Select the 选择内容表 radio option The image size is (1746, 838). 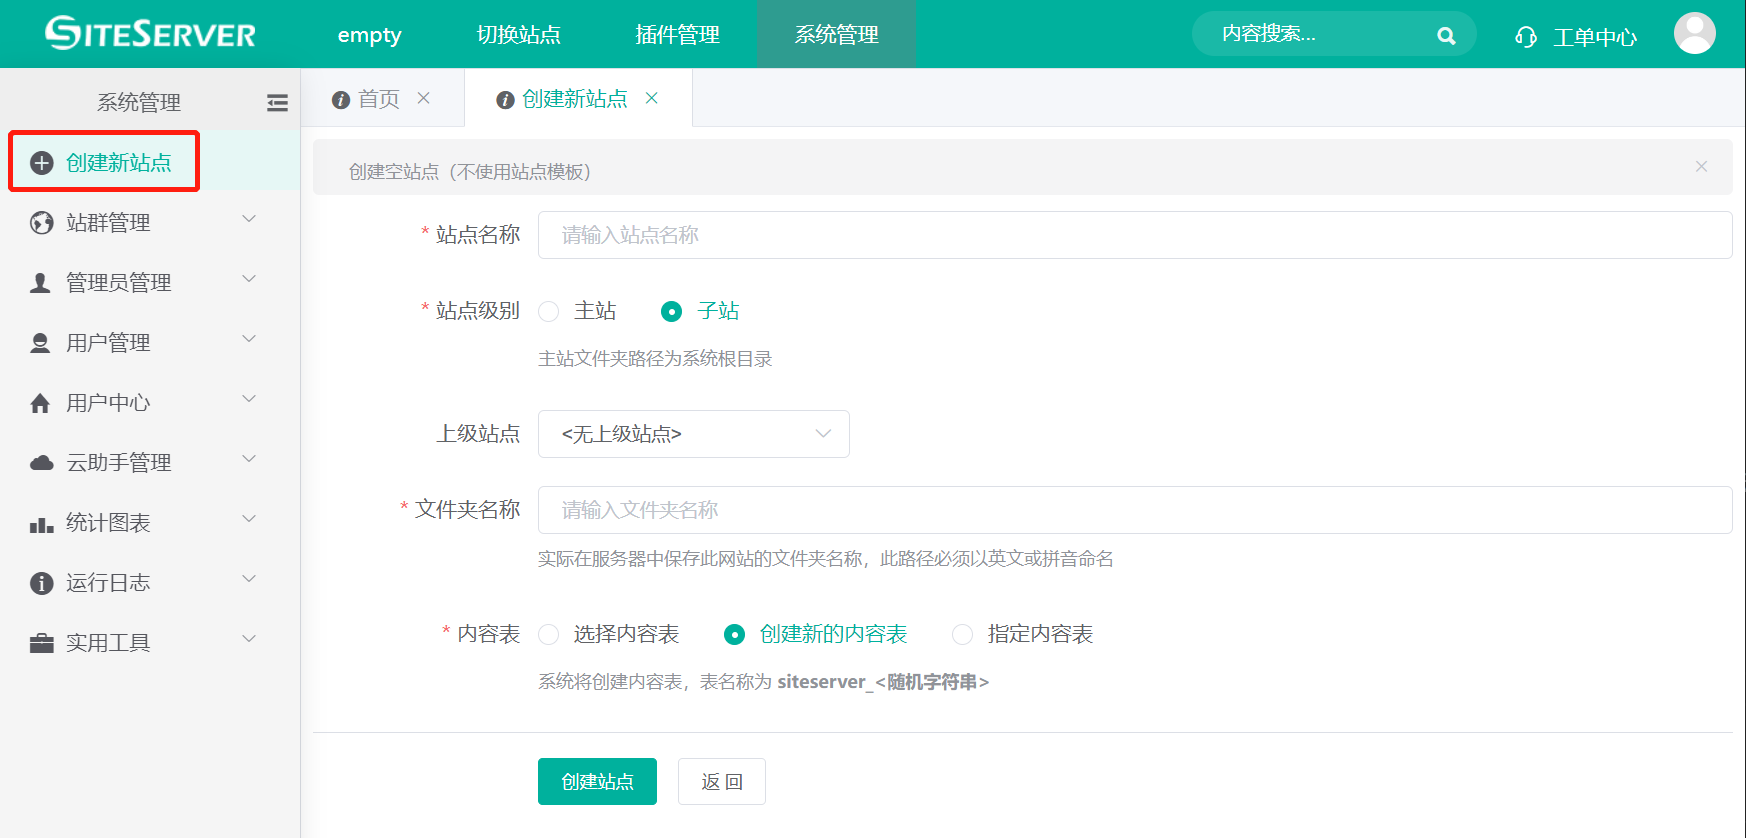point(549,635)
